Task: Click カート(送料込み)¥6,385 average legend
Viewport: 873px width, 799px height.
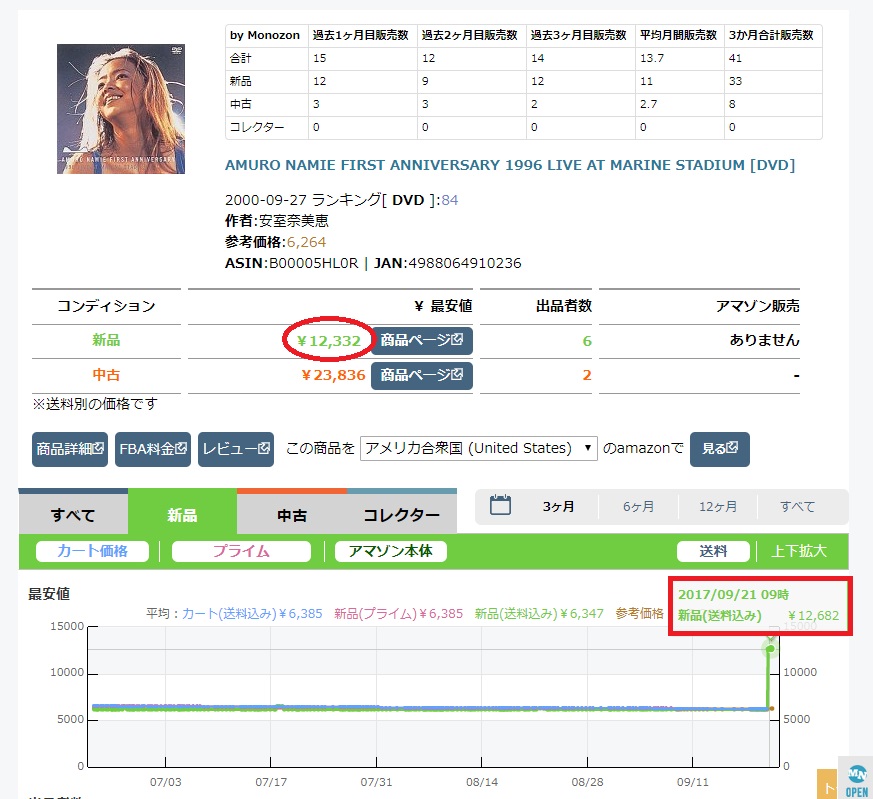Action: [x=252, y=614]
